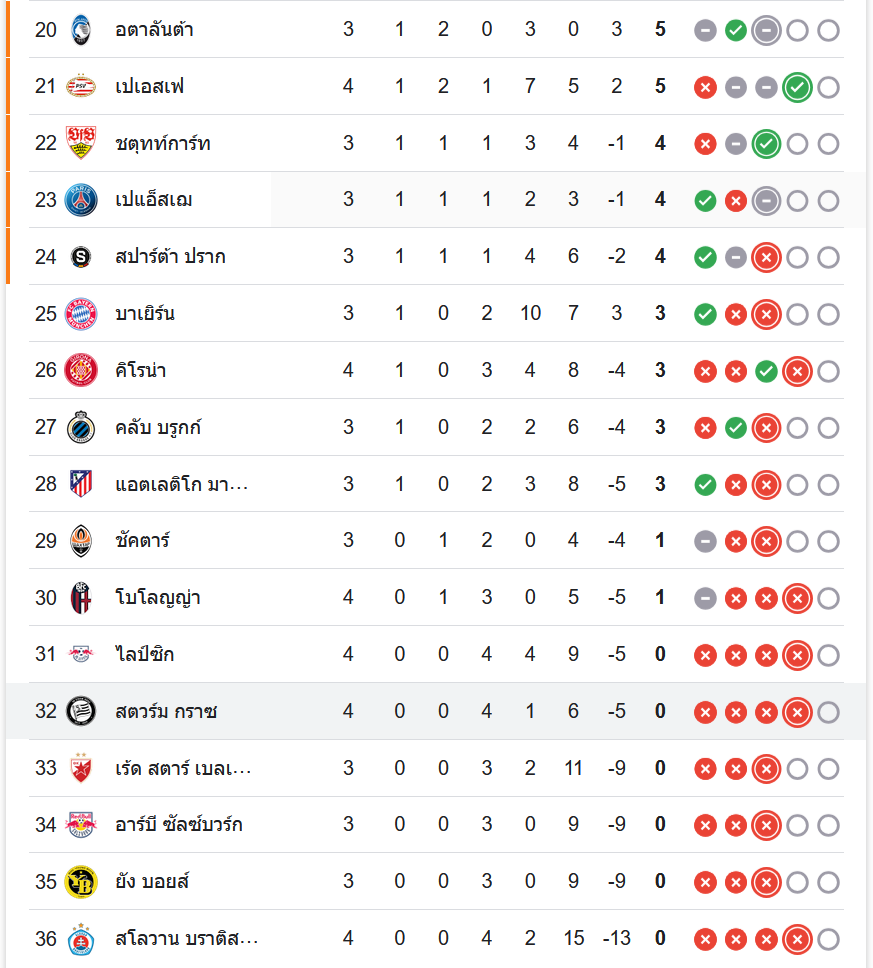The height and width of the screenshot is (968, 873).
Task: Click the Young Boys crest icon
Action: point(81,882)
